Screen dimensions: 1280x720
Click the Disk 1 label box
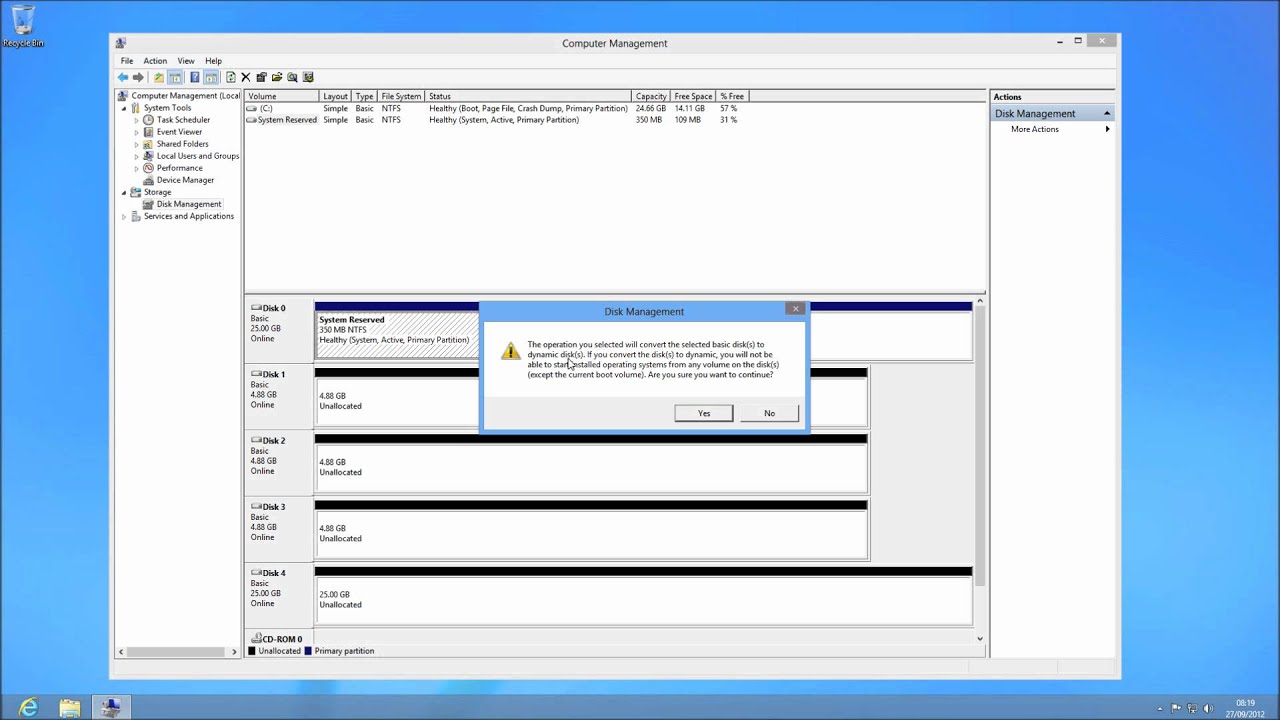click(x=279, y=397)
